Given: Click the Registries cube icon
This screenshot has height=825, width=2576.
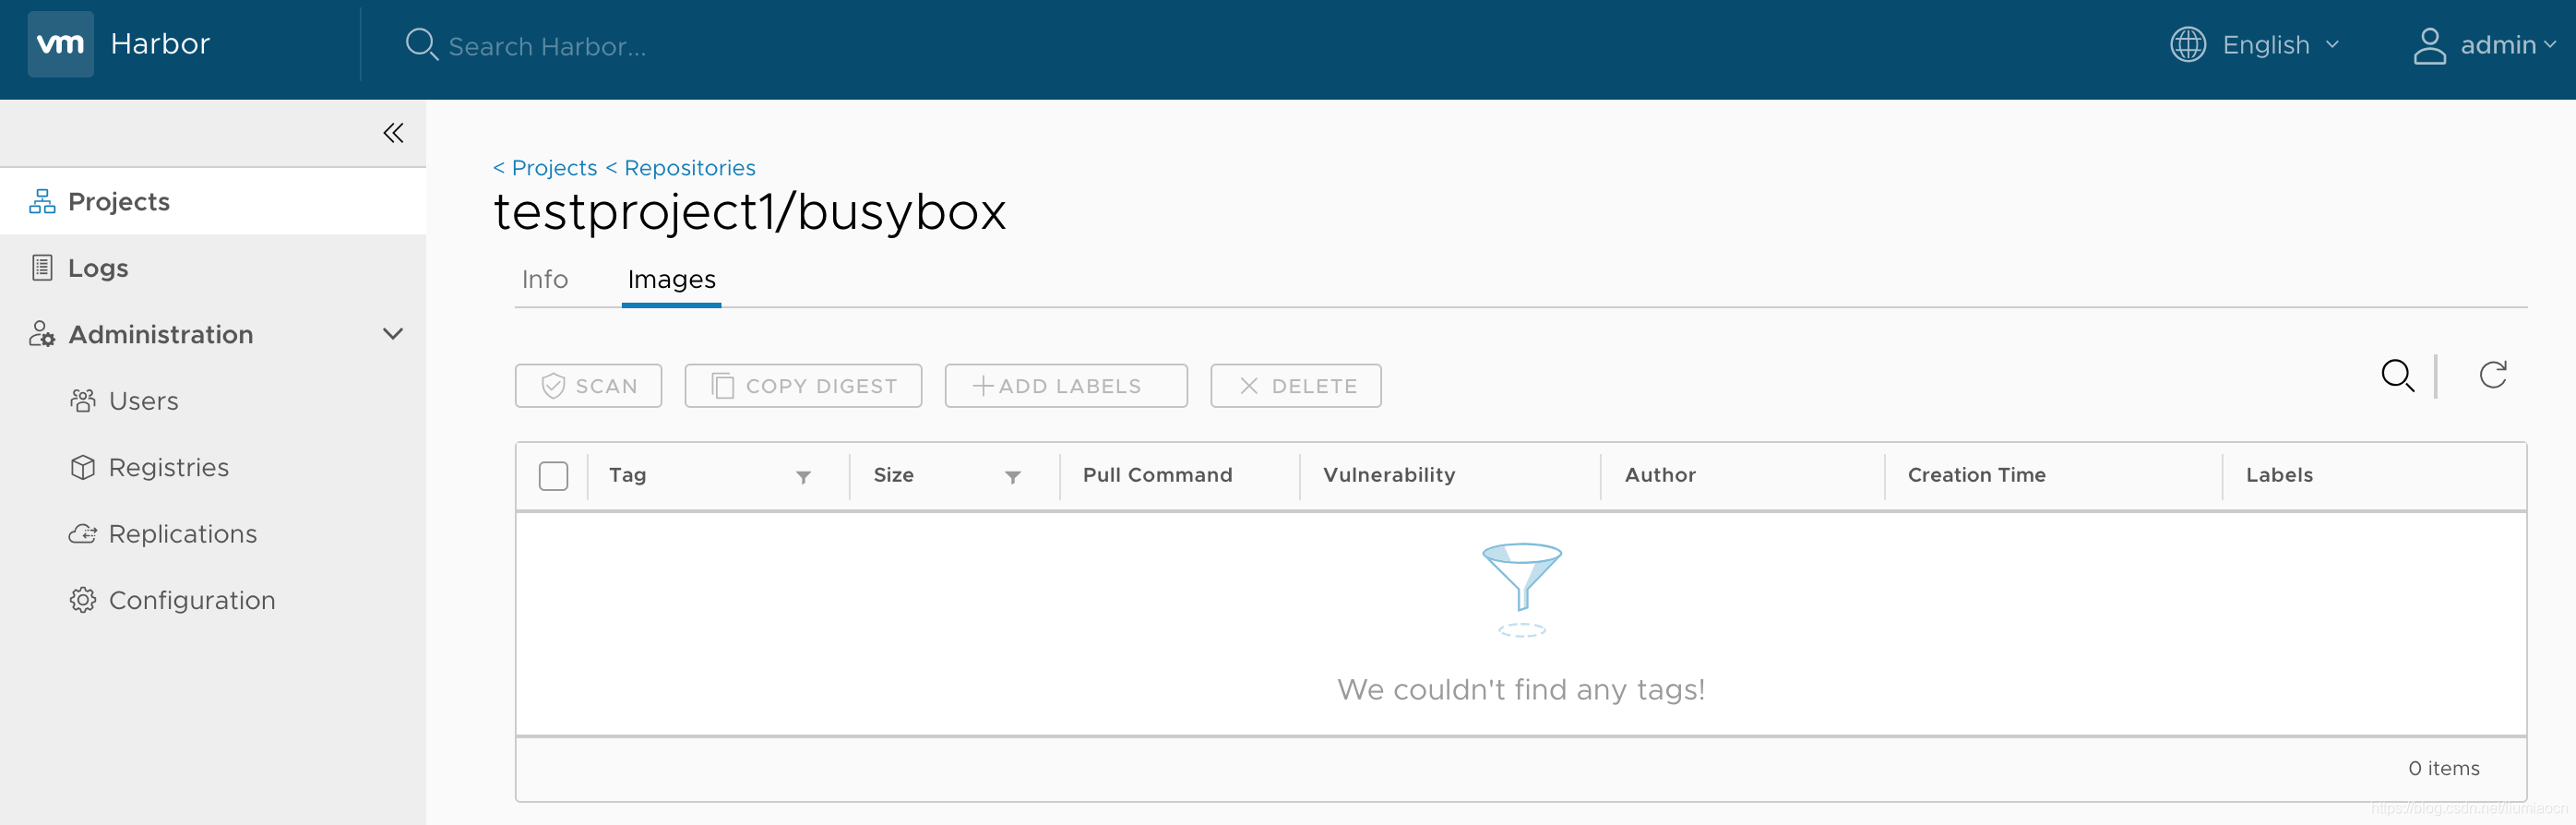Looking at the screenshot, I should 83,467.
